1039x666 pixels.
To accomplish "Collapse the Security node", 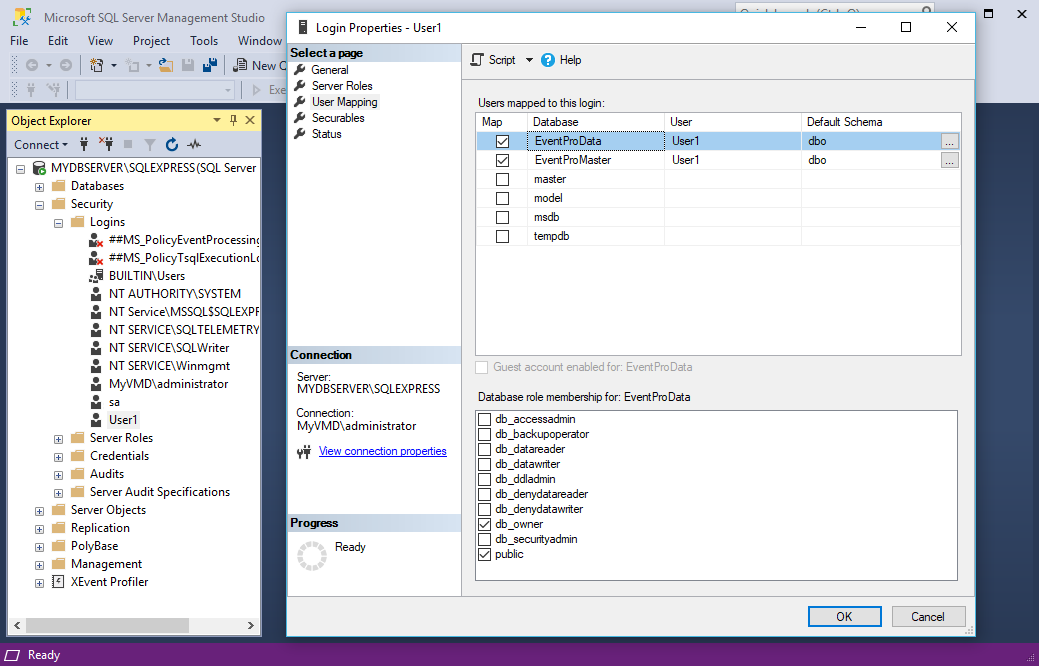I will tap(39, 205).
